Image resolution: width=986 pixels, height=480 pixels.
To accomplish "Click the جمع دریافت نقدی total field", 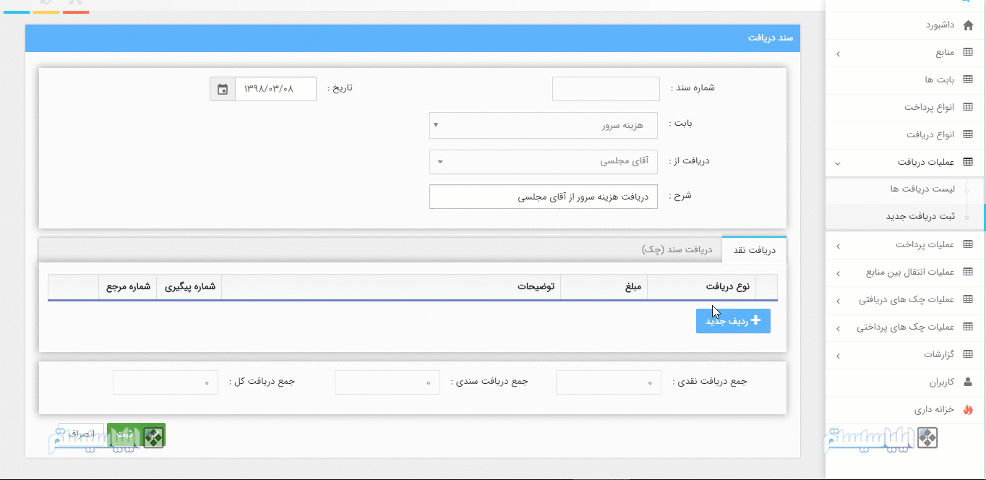I will point(609,382).
